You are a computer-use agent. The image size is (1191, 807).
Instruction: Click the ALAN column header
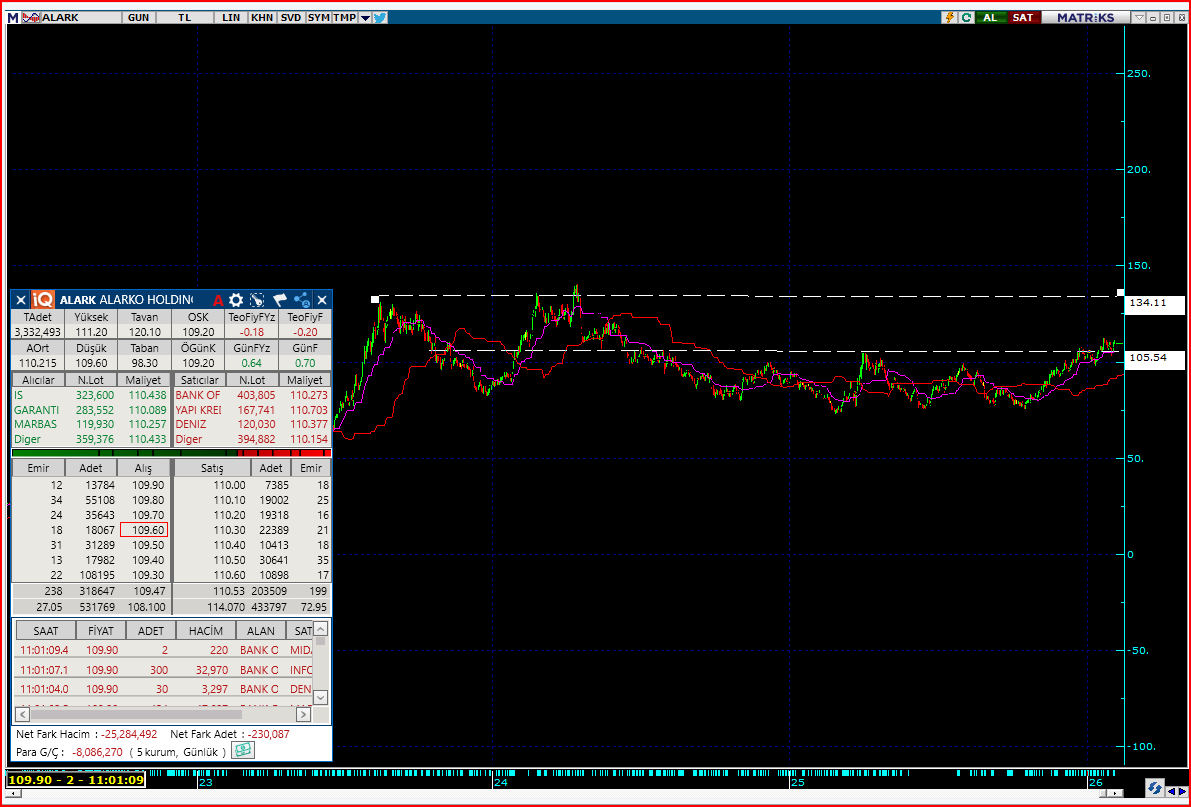[x=261, y=631]
